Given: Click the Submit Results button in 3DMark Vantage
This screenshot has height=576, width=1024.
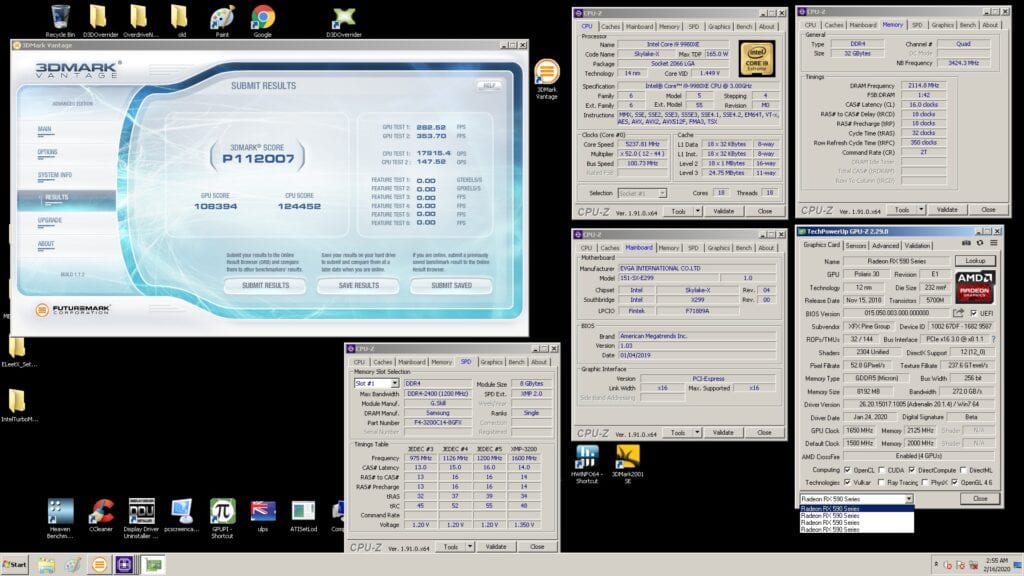Looking at the screenshot, I should 265,285.
